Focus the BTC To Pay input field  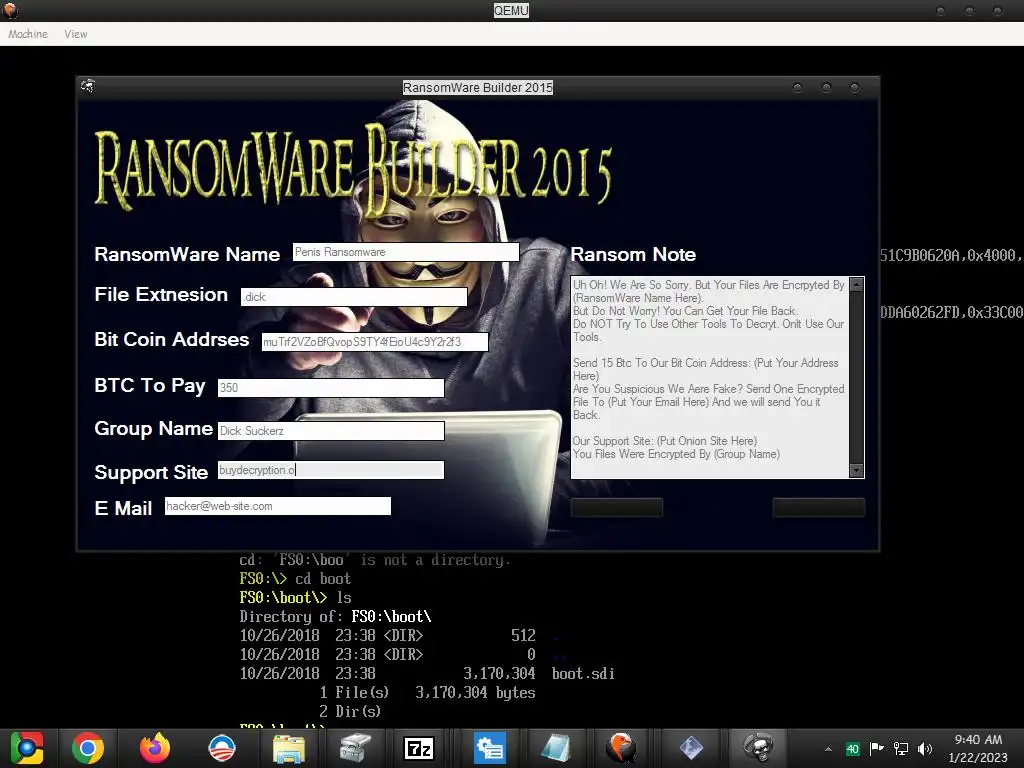(331, 387)
